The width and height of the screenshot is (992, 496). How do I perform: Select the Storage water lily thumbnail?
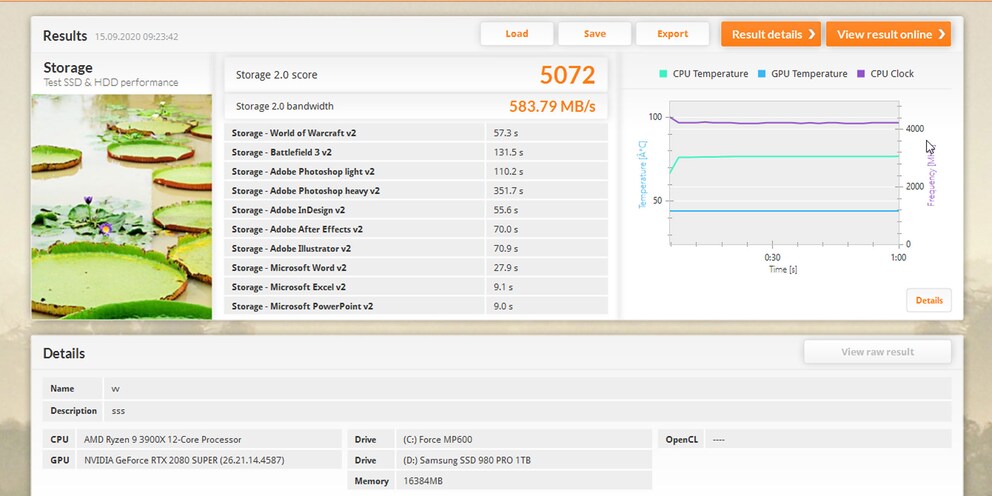[x=122, y=205]
